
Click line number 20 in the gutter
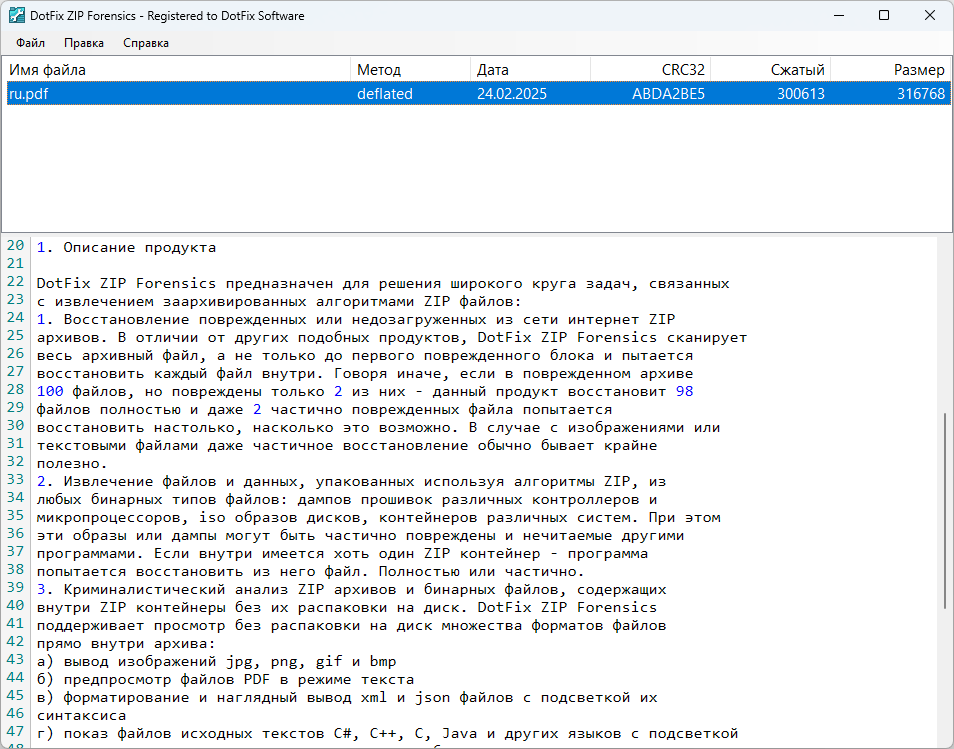[16, 245]
